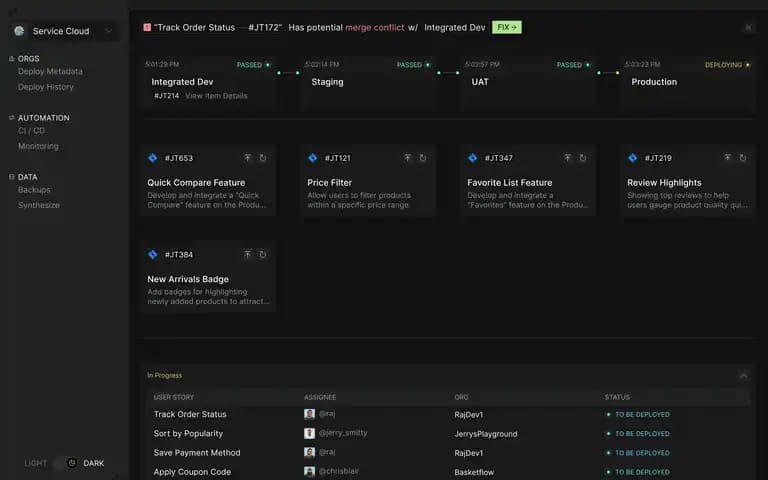This screenshot has height=480, width=768.
Task: Click refresh icon on #JT121 card
Action: (x=423, y=158)
